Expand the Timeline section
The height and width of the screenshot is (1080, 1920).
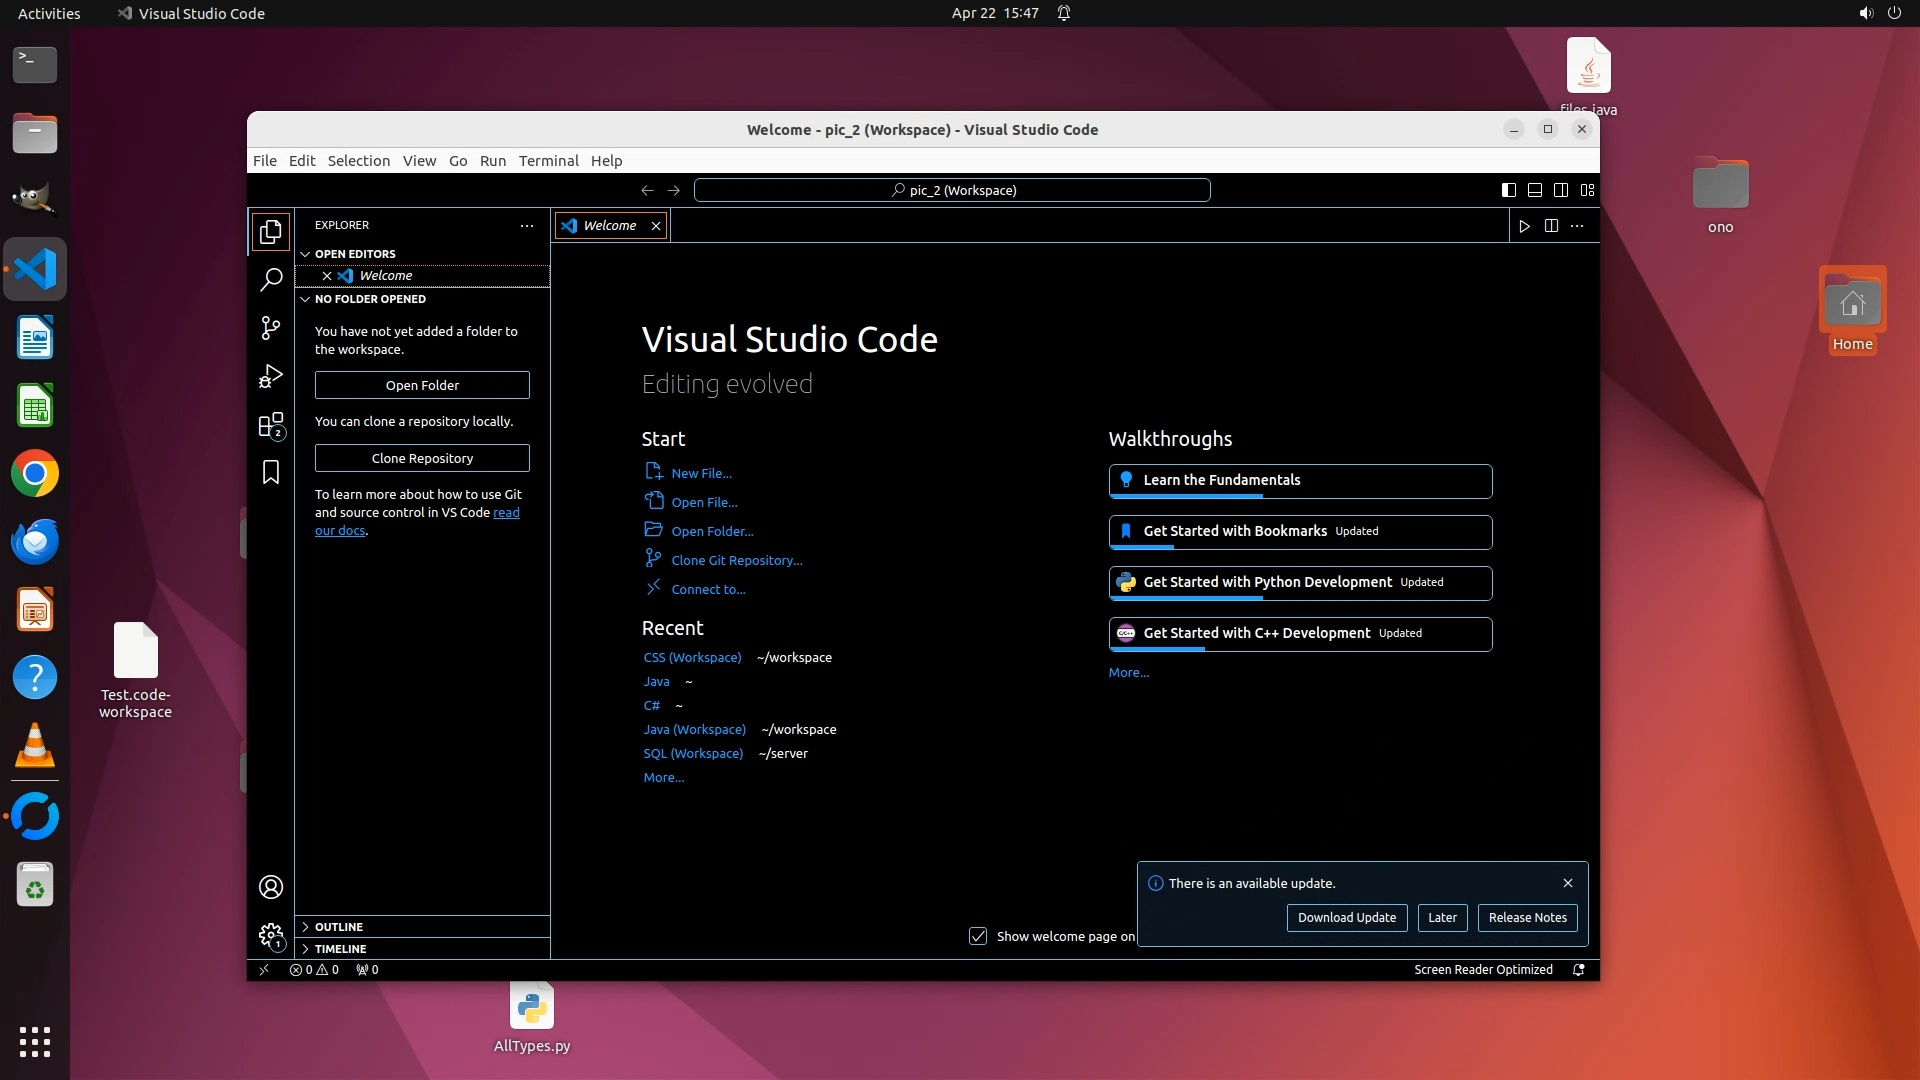tap(340, 949)
